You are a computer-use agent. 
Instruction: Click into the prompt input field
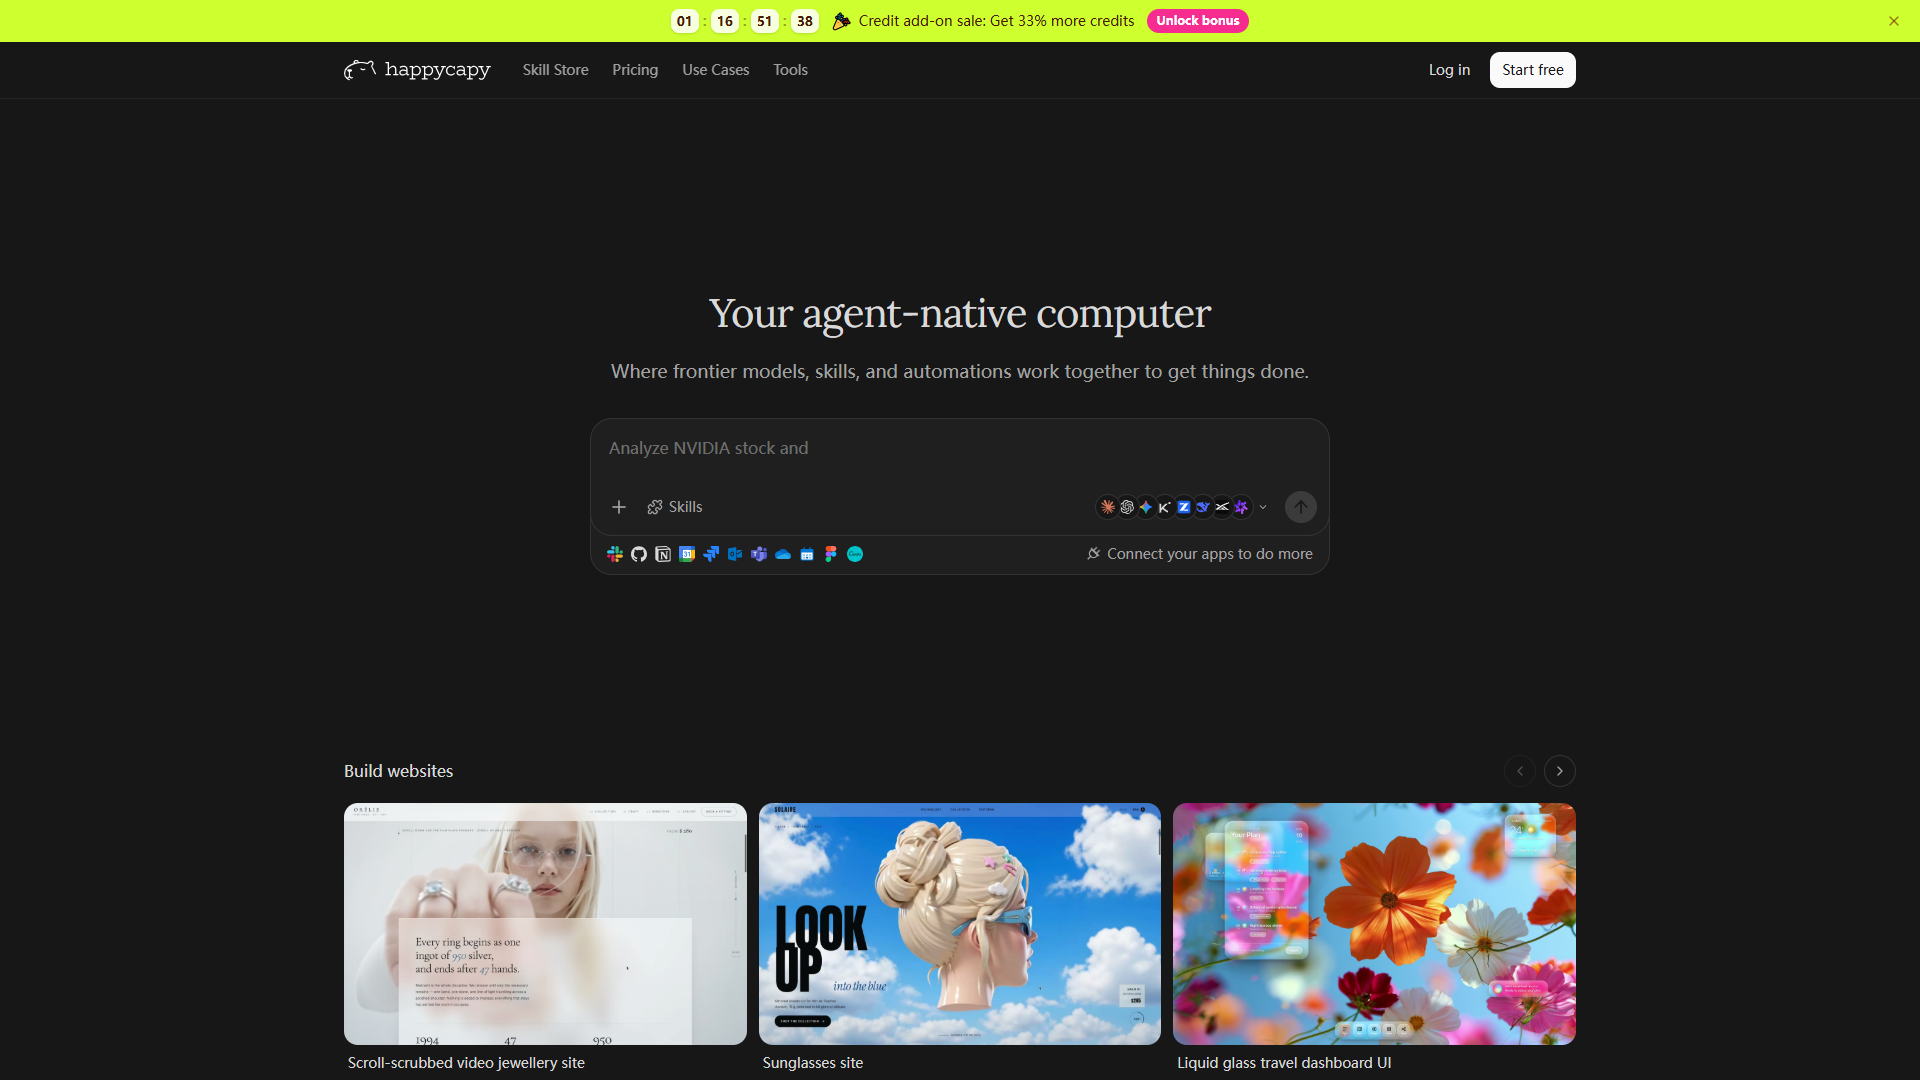[960, 448]
